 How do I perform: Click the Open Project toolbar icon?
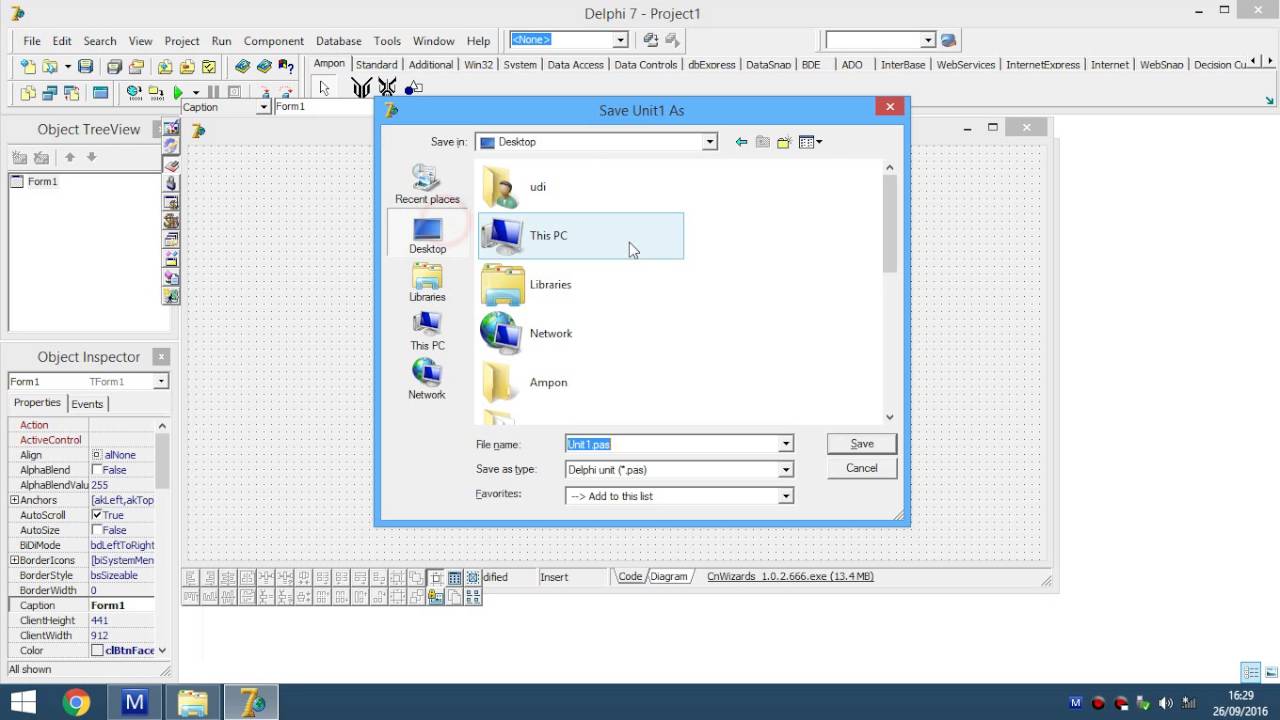pos(136,67)
